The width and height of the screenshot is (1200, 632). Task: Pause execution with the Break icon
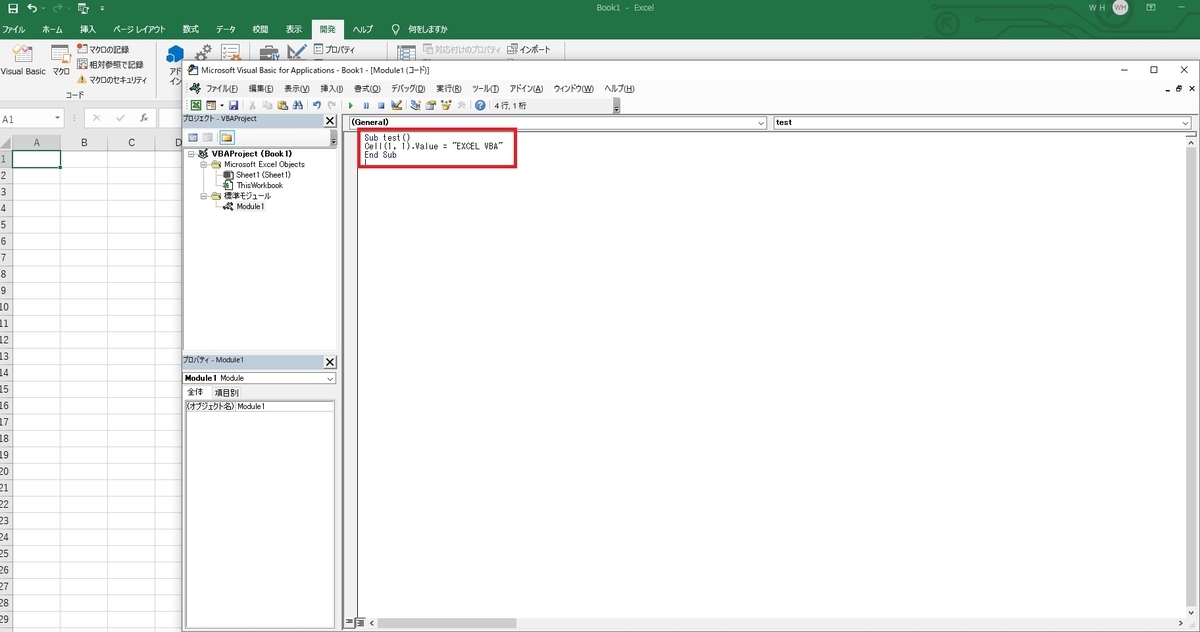366,105
